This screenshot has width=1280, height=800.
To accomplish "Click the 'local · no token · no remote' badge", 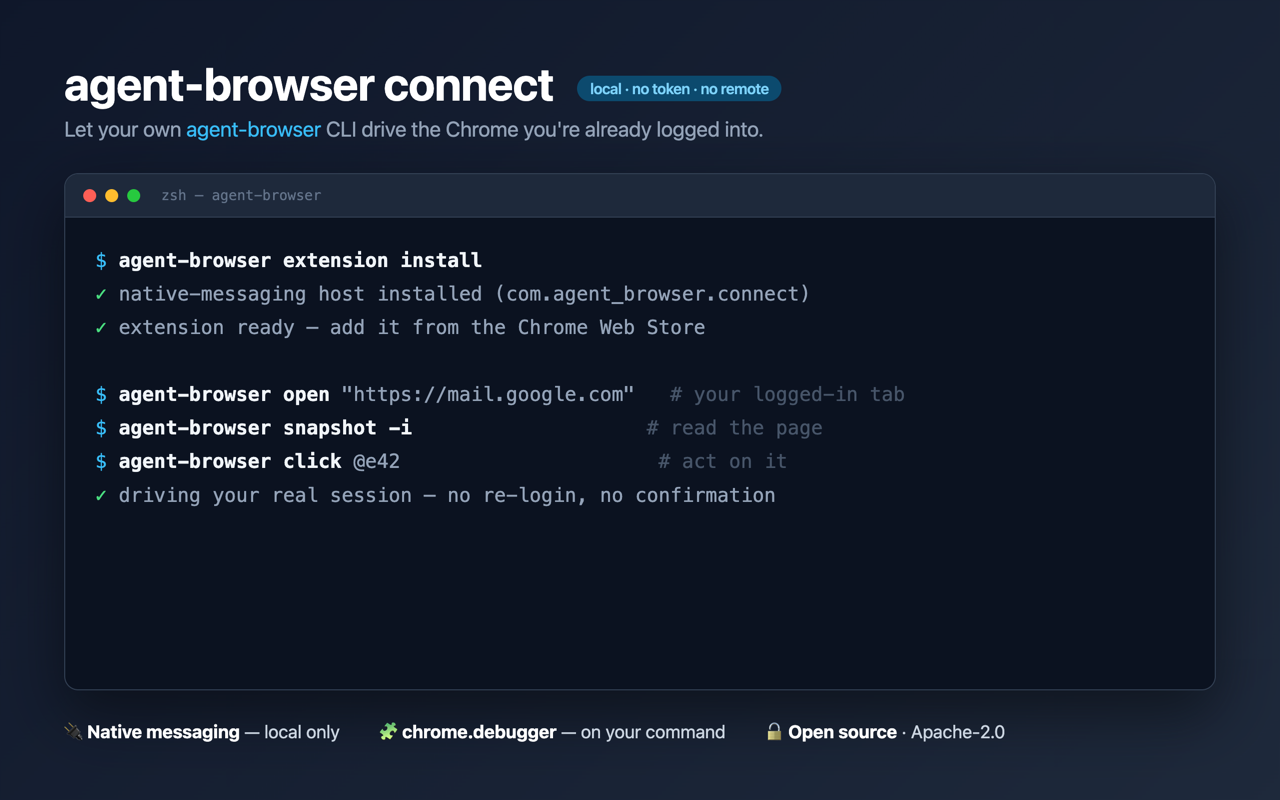I will (x=679, y=89).
